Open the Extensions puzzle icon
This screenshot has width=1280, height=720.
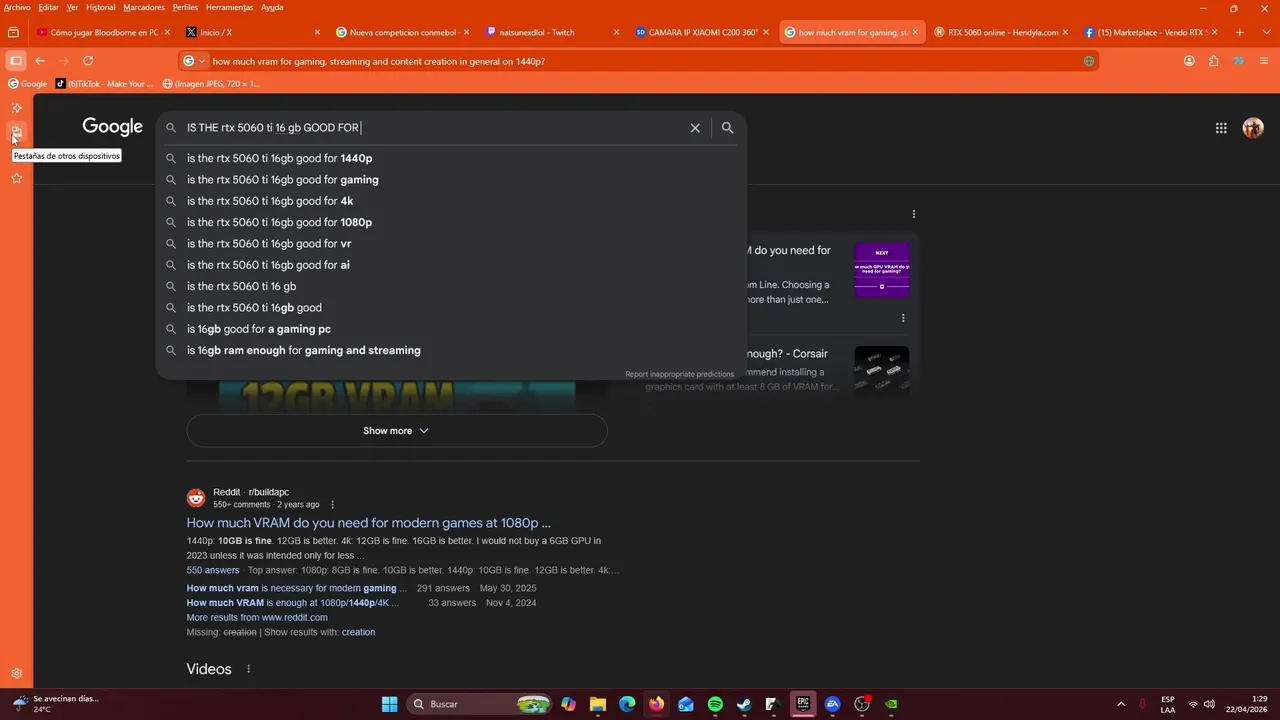(x=1213, y=61)
